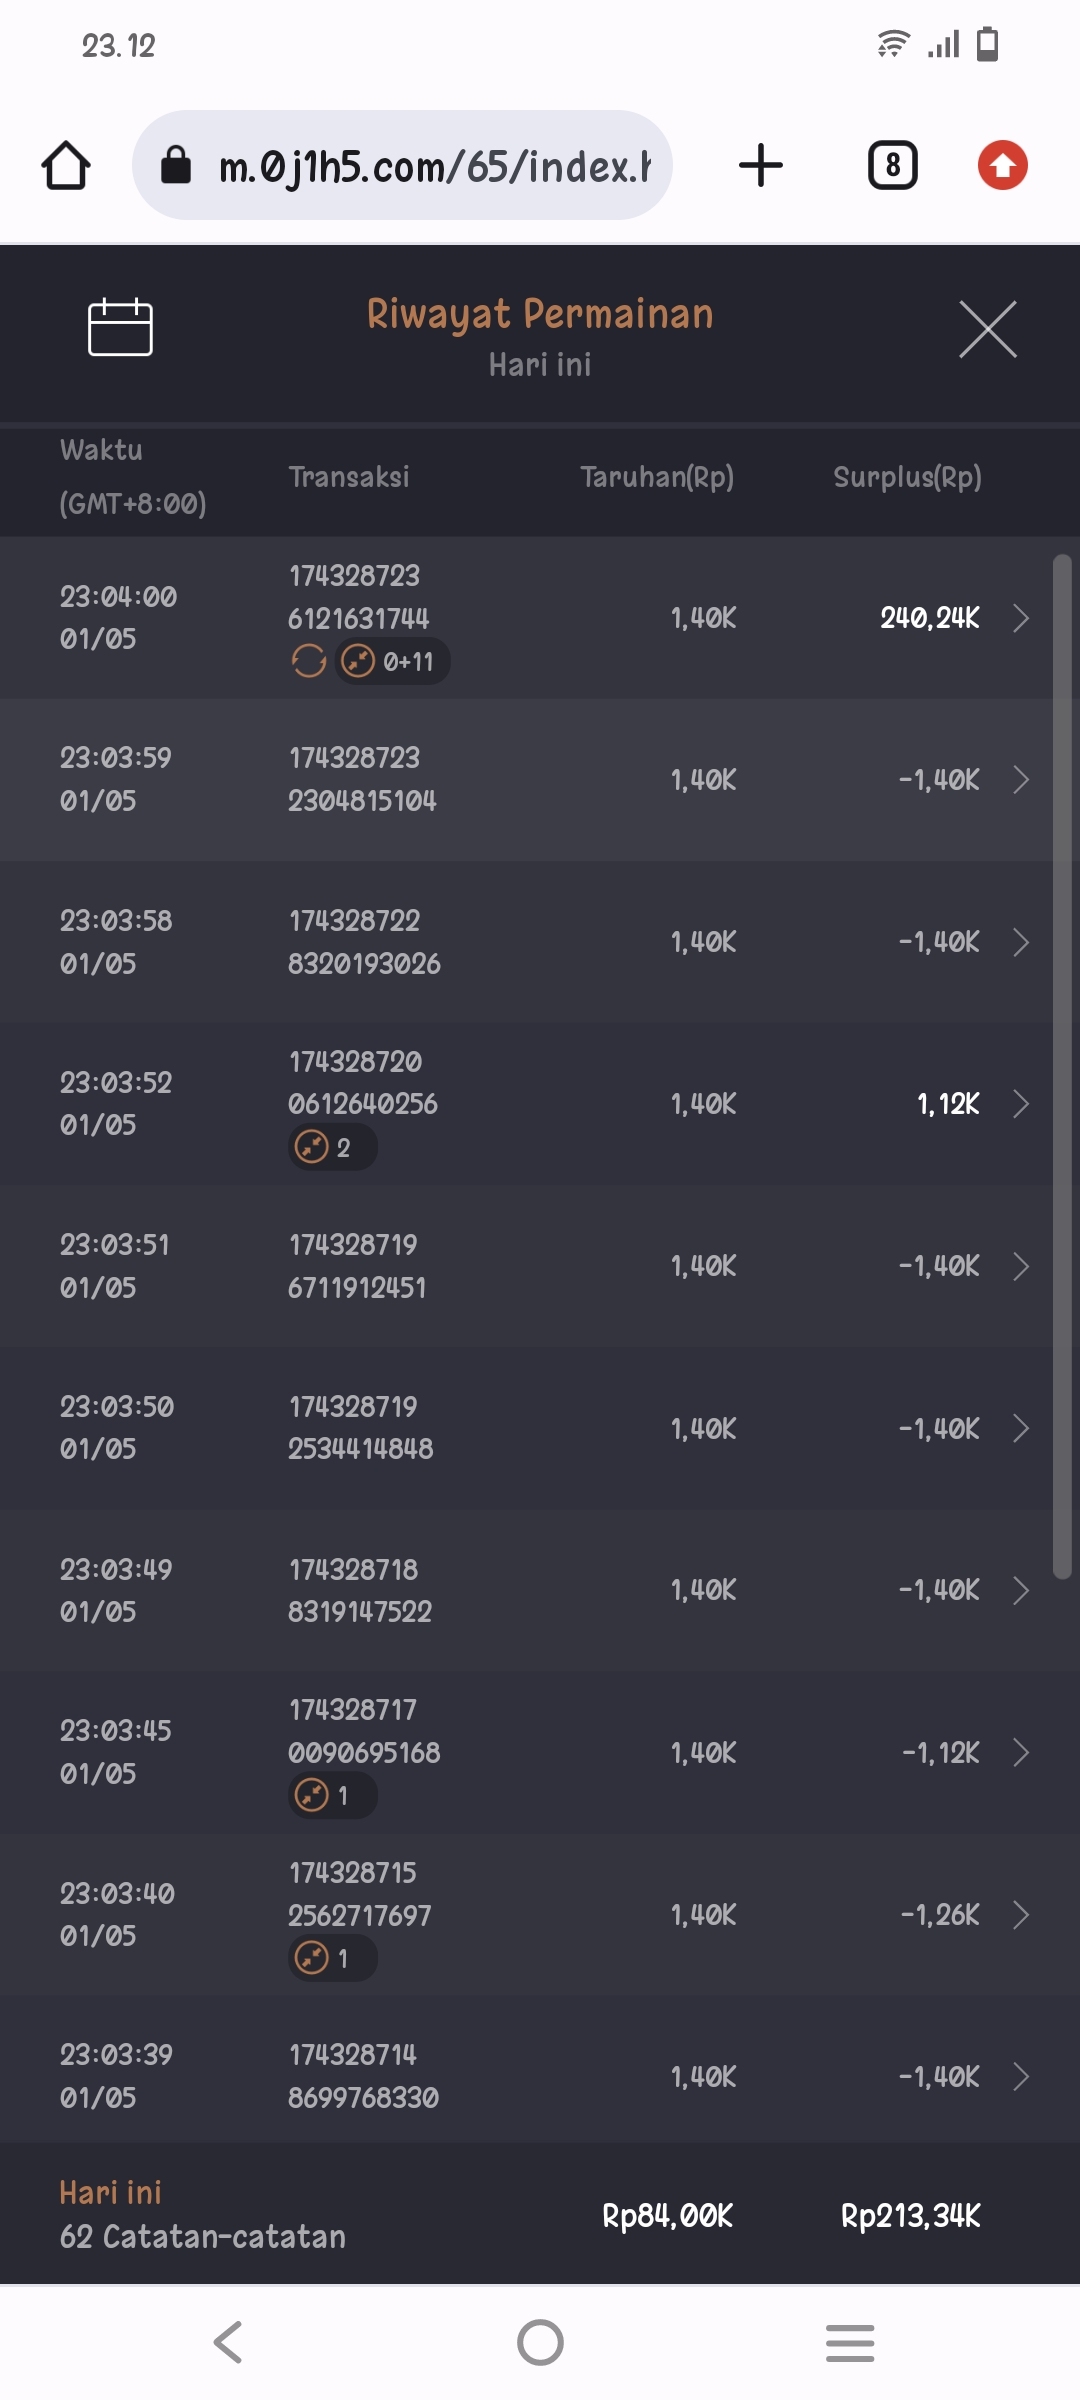Tap the 0+11 free spin badge
The image size is (1080, 2400).
point(392,661)
